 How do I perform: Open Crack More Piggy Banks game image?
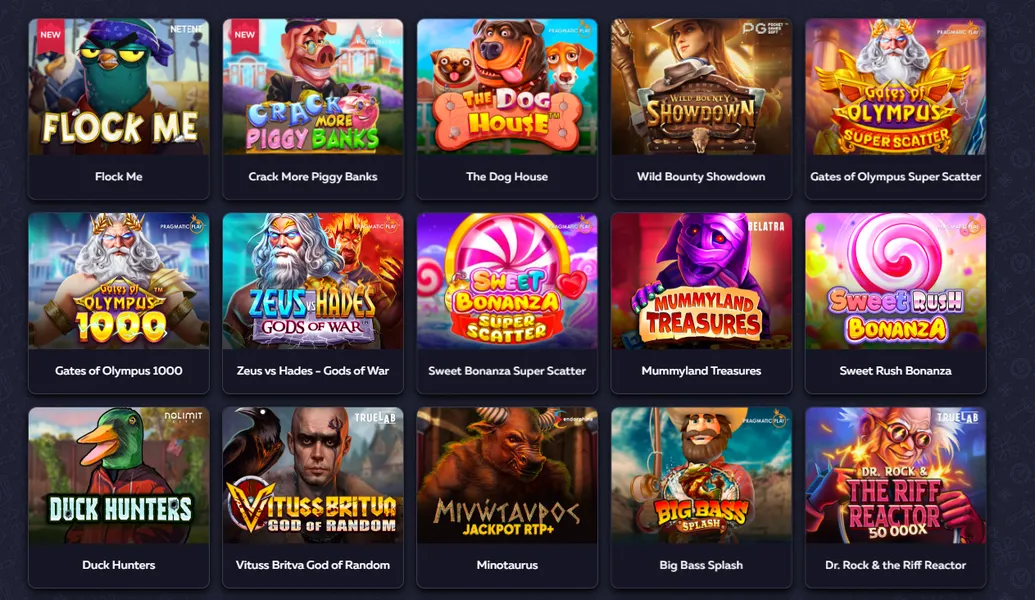(313, 86)
